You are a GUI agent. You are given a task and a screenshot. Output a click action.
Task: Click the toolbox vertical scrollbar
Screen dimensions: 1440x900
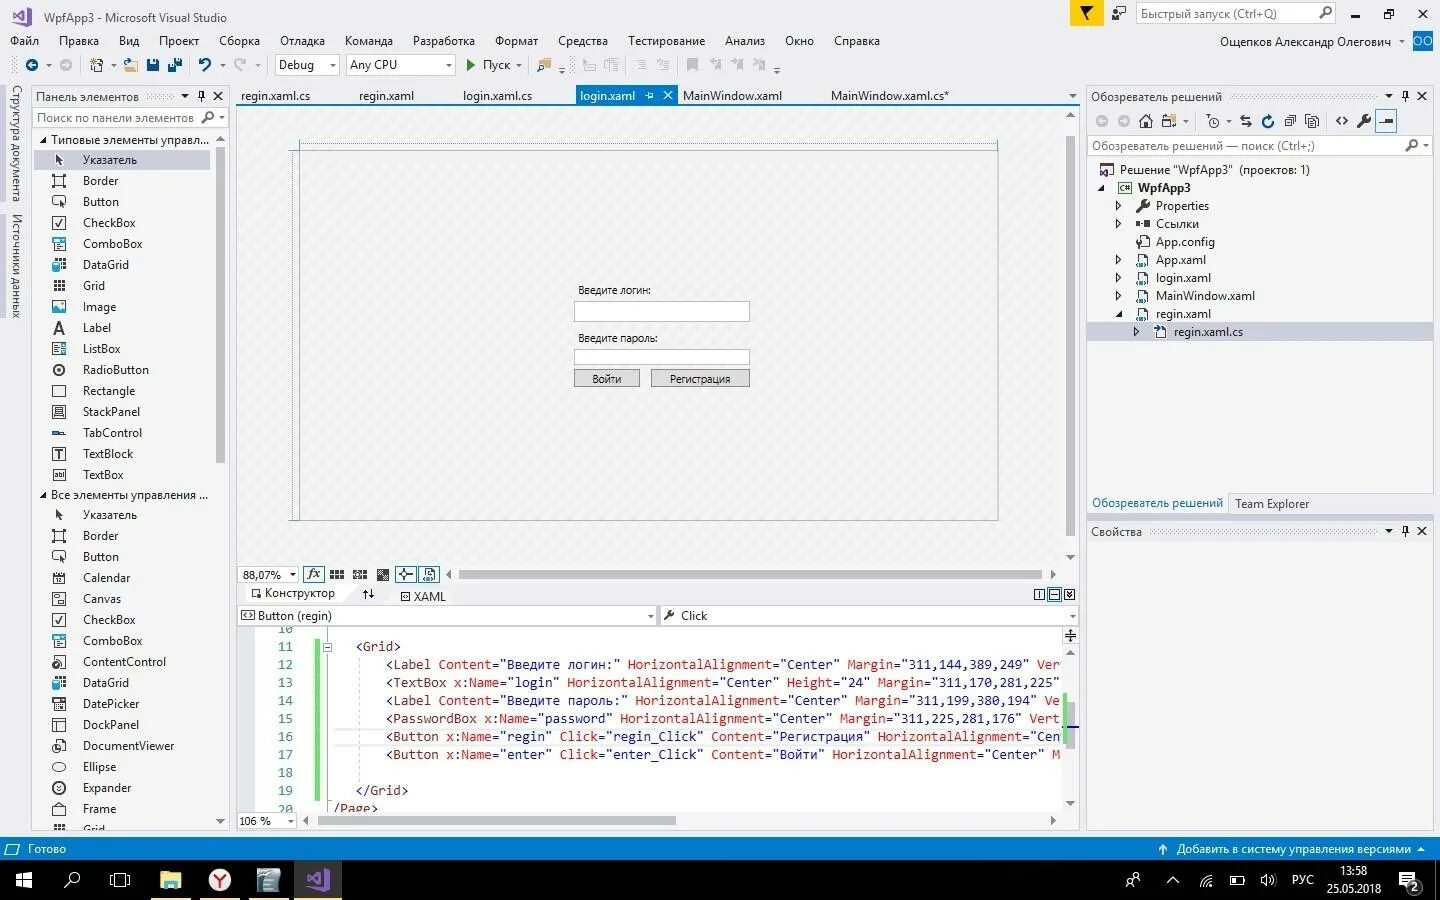(221, 305)
